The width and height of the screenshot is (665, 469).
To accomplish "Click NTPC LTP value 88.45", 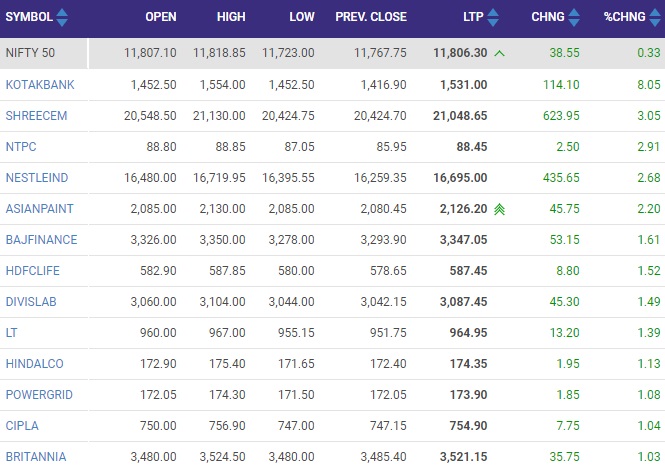I will point(472,147).
